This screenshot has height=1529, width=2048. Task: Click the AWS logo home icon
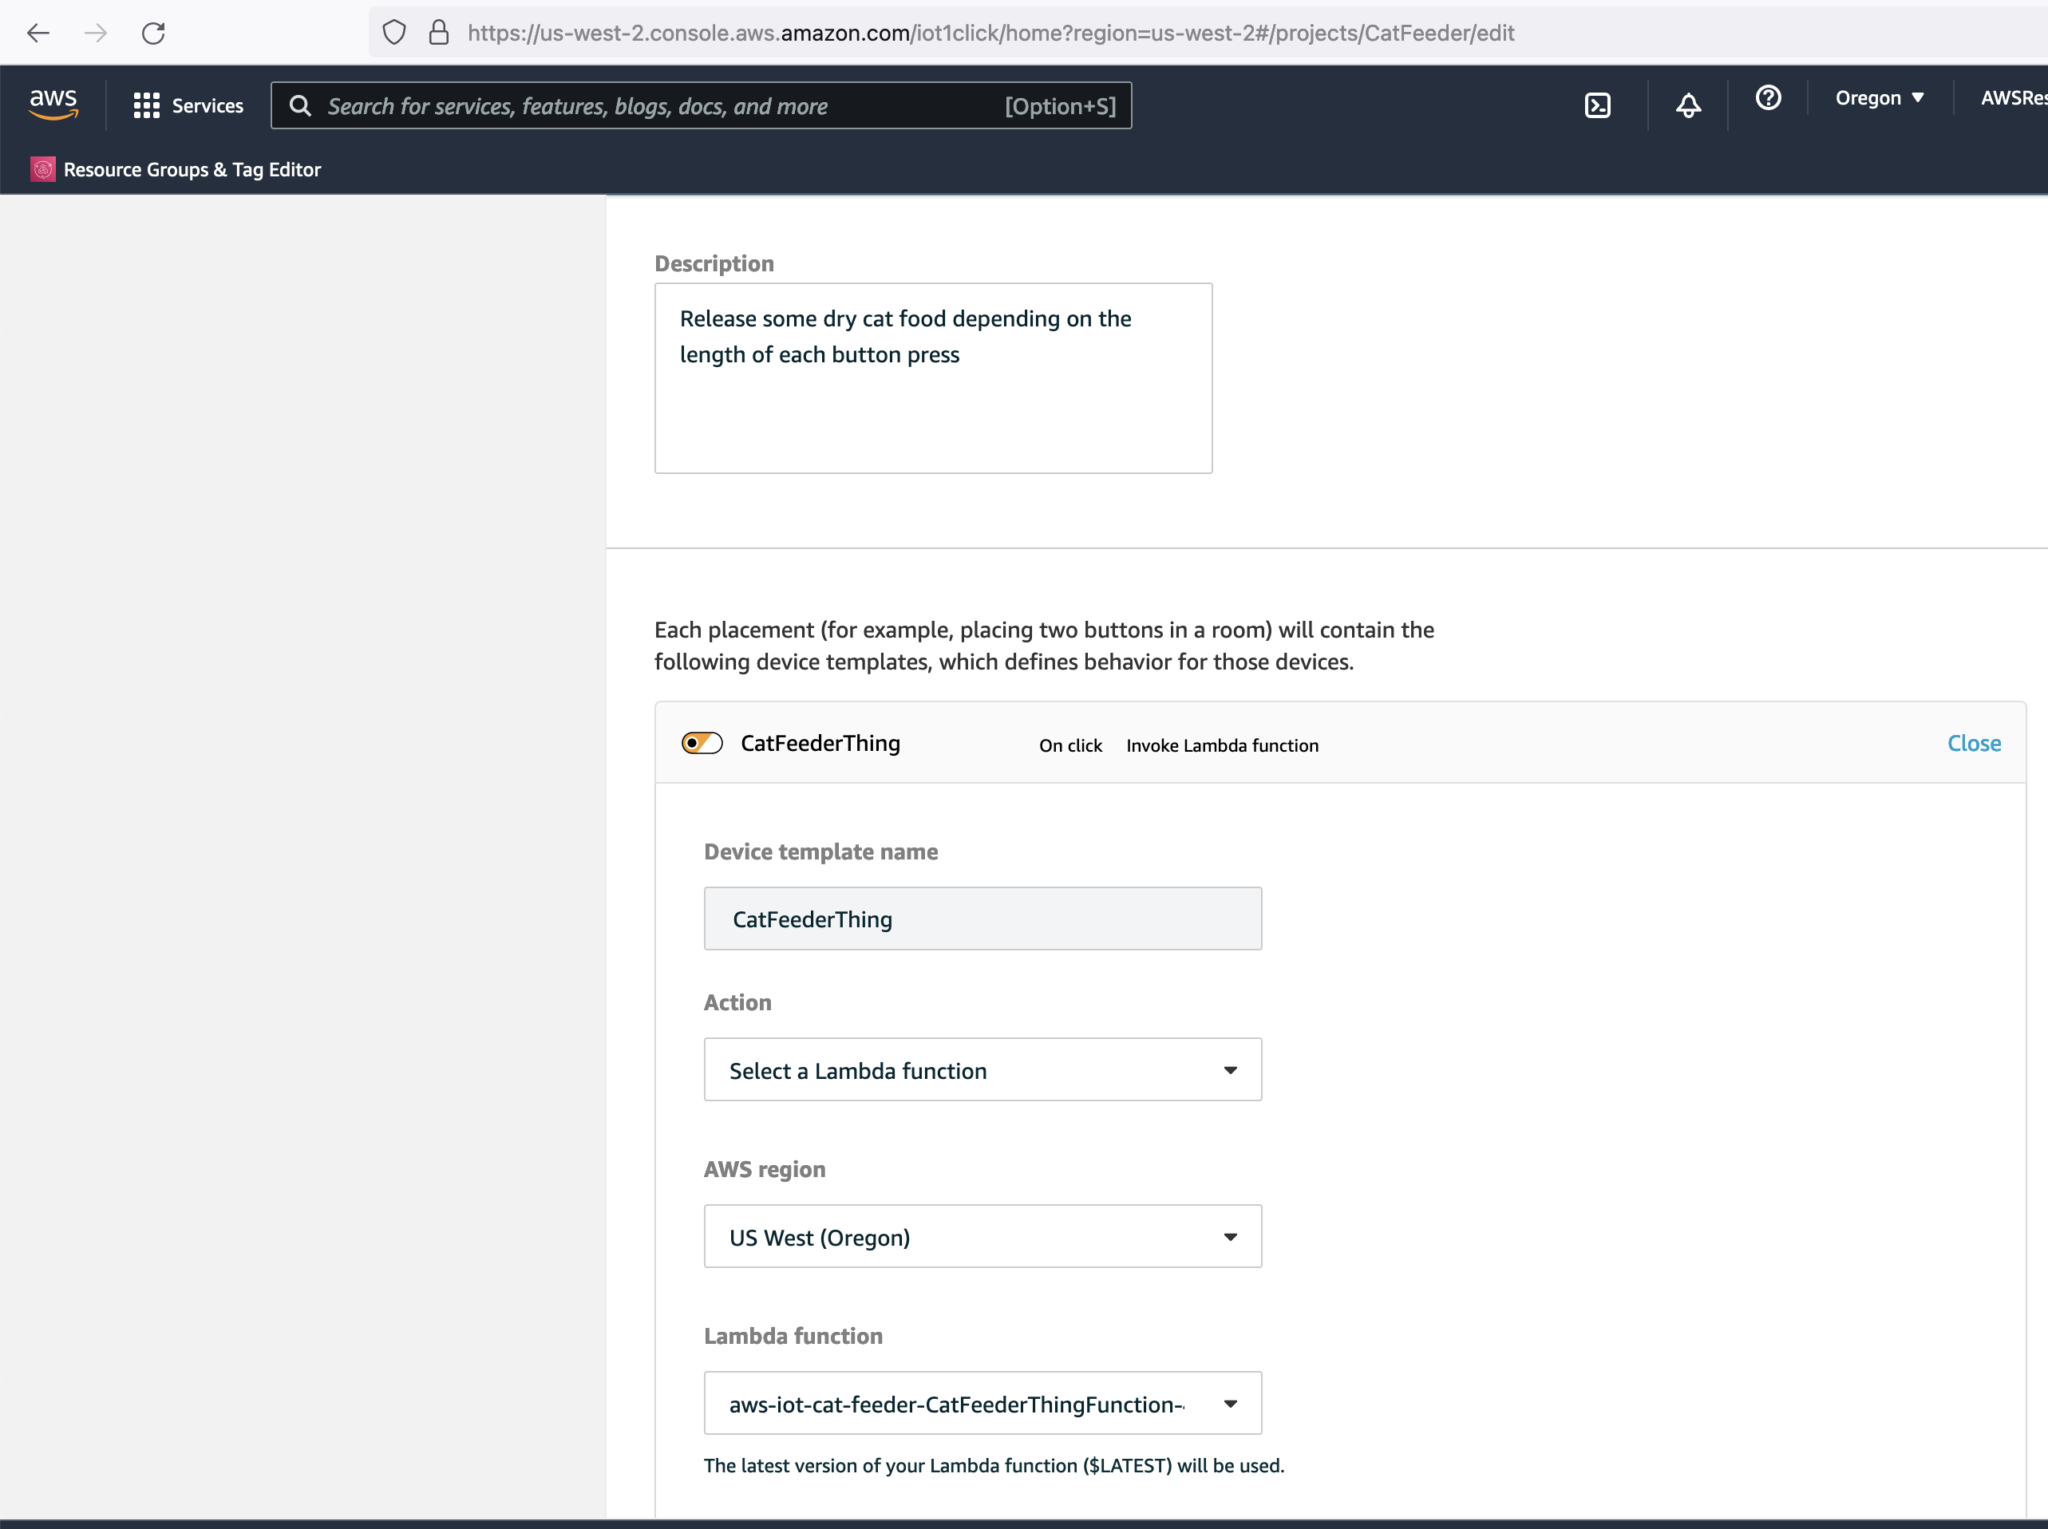point(54,103)
